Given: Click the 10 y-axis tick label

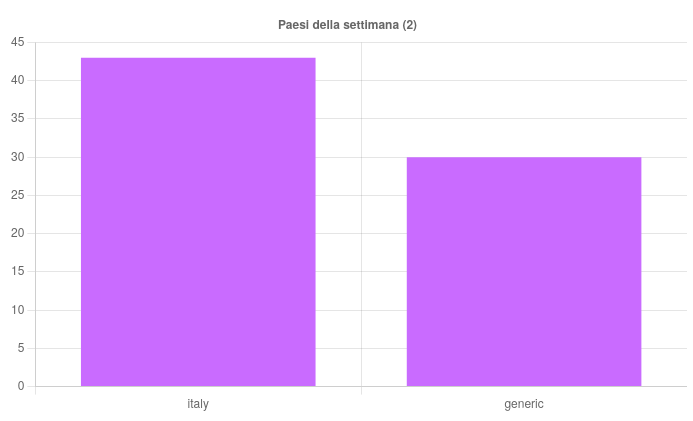Looking at the screenshot, I should [18, 310].
